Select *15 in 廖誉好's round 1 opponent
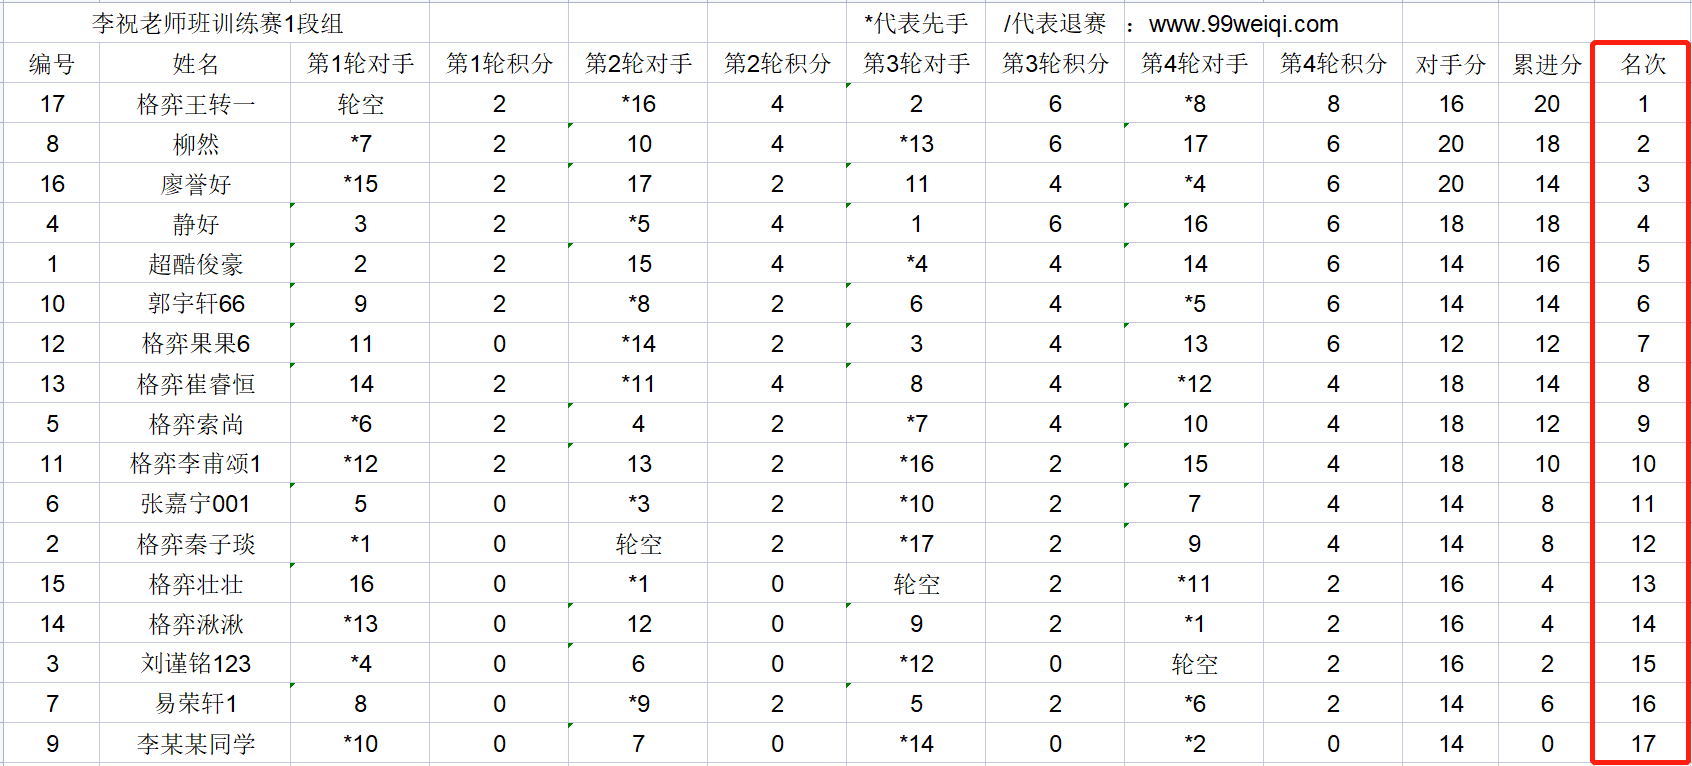Viewport: 1692px width, 766px height. click(x=360, y=184)
